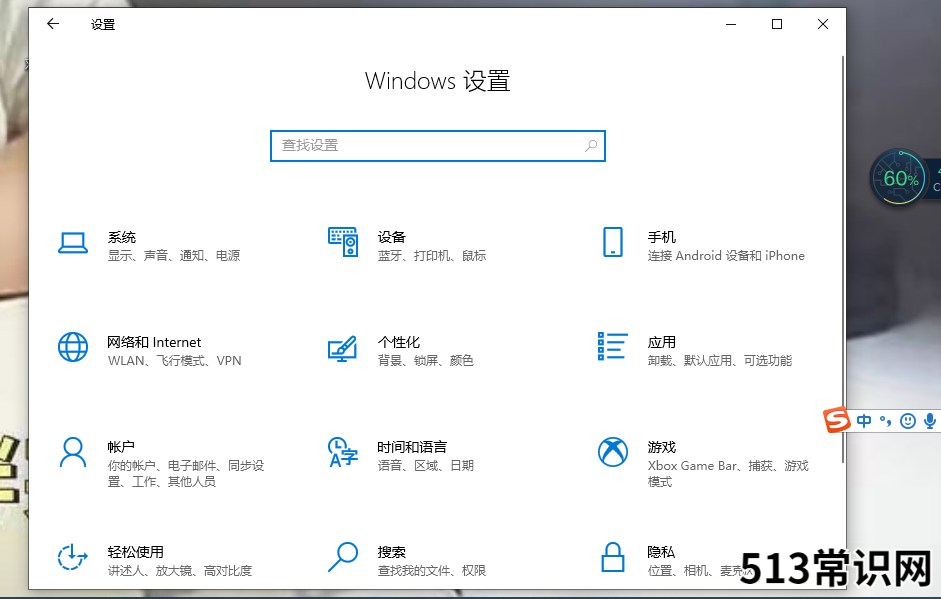This screenshot has height=599, width=941.
Task: Open the 搜索 magnifier icon
Action: pyautogui.click(x=343, y=557)
